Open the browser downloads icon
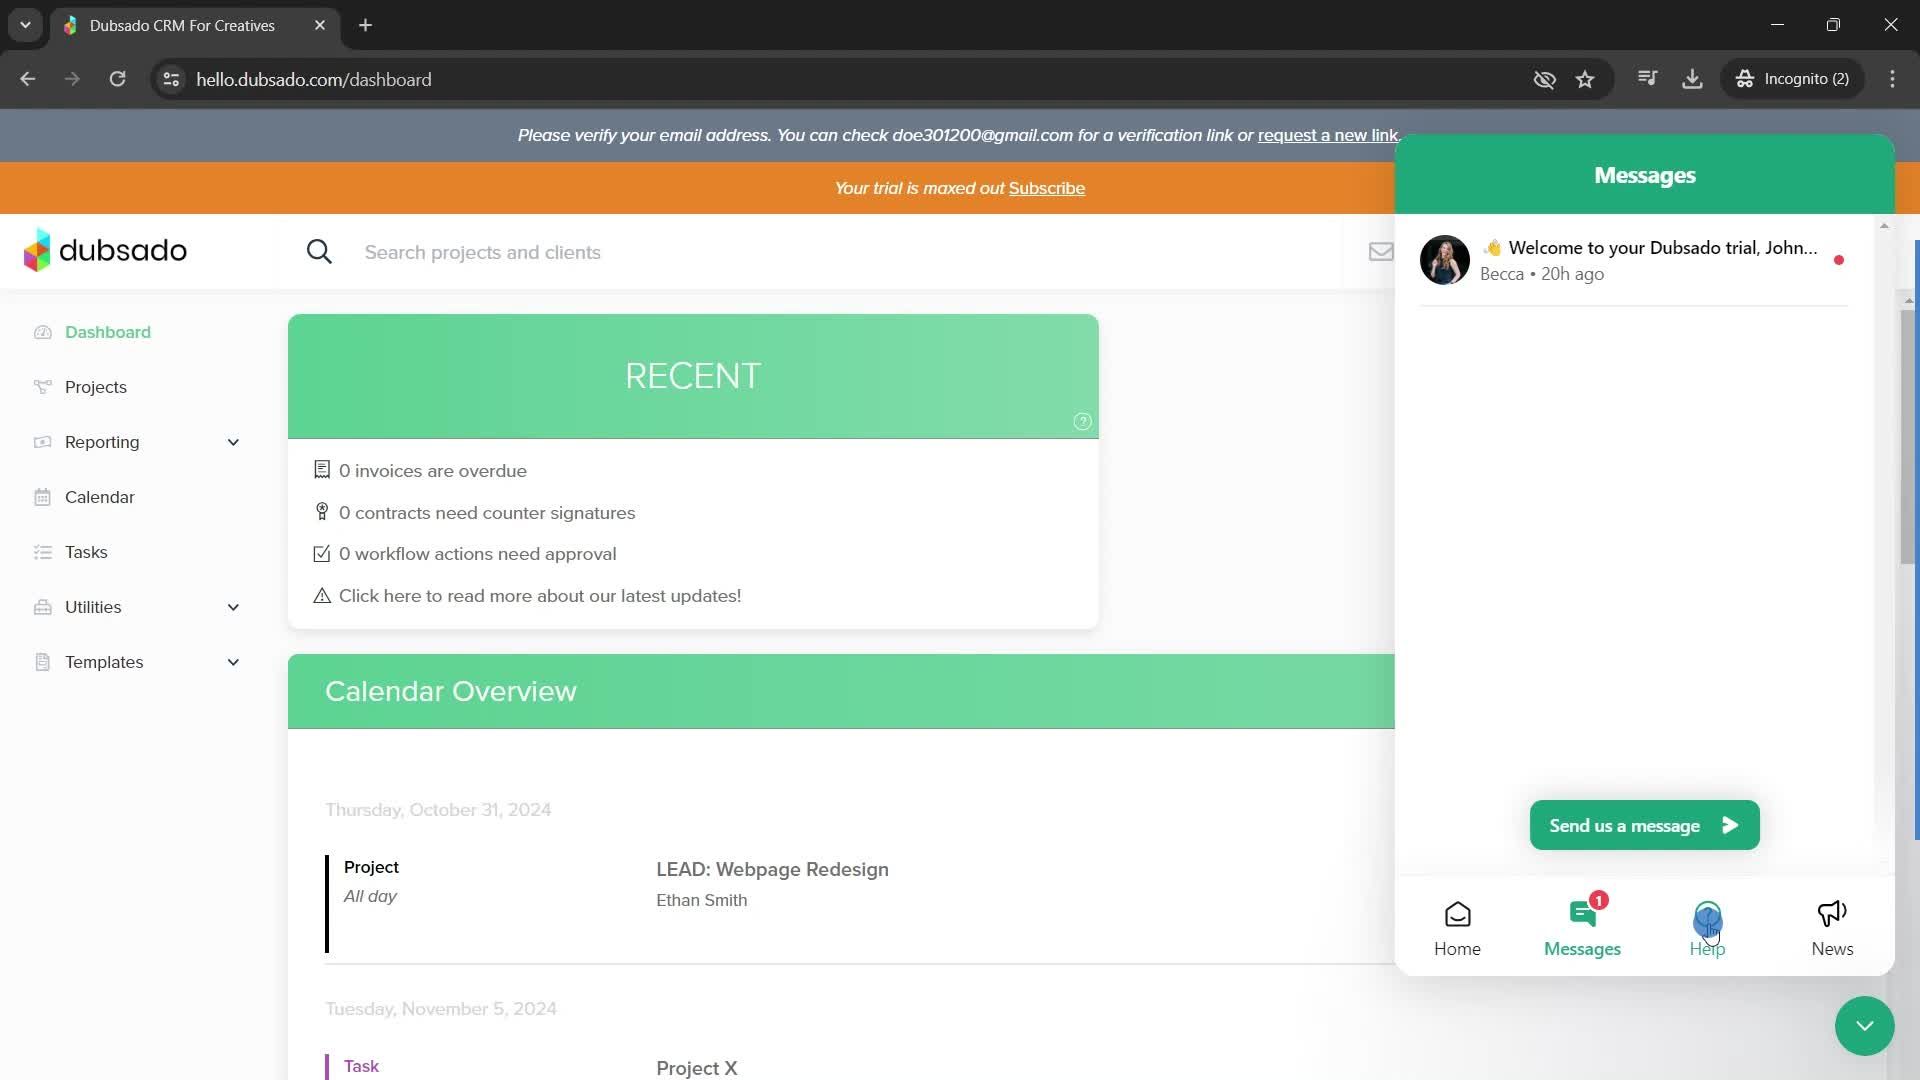 pos(1692,79)
